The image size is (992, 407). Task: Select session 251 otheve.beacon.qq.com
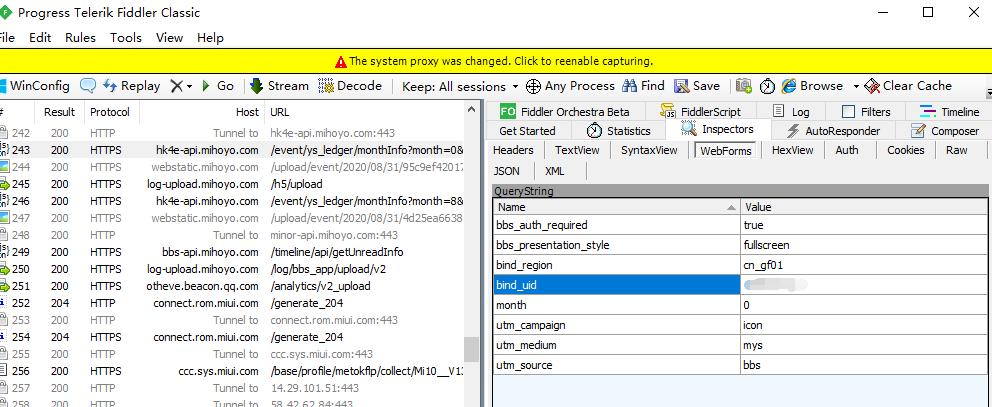232,286
